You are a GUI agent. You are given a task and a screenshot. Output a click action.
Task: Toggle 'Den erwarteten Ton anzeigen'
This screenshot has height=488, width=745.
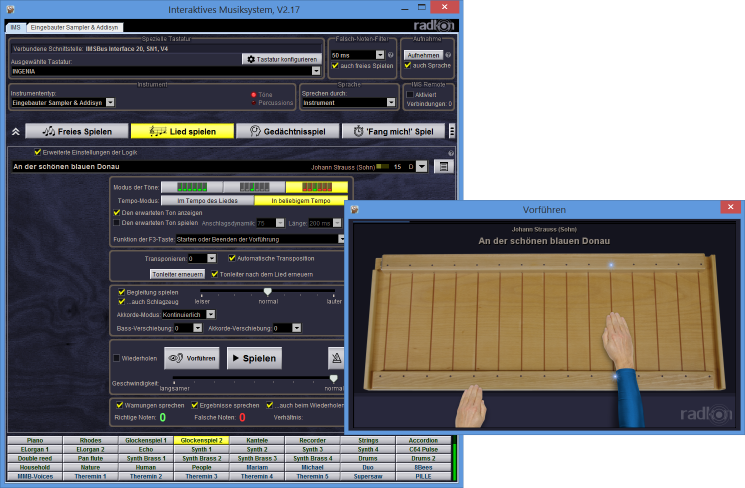(116, 212)
